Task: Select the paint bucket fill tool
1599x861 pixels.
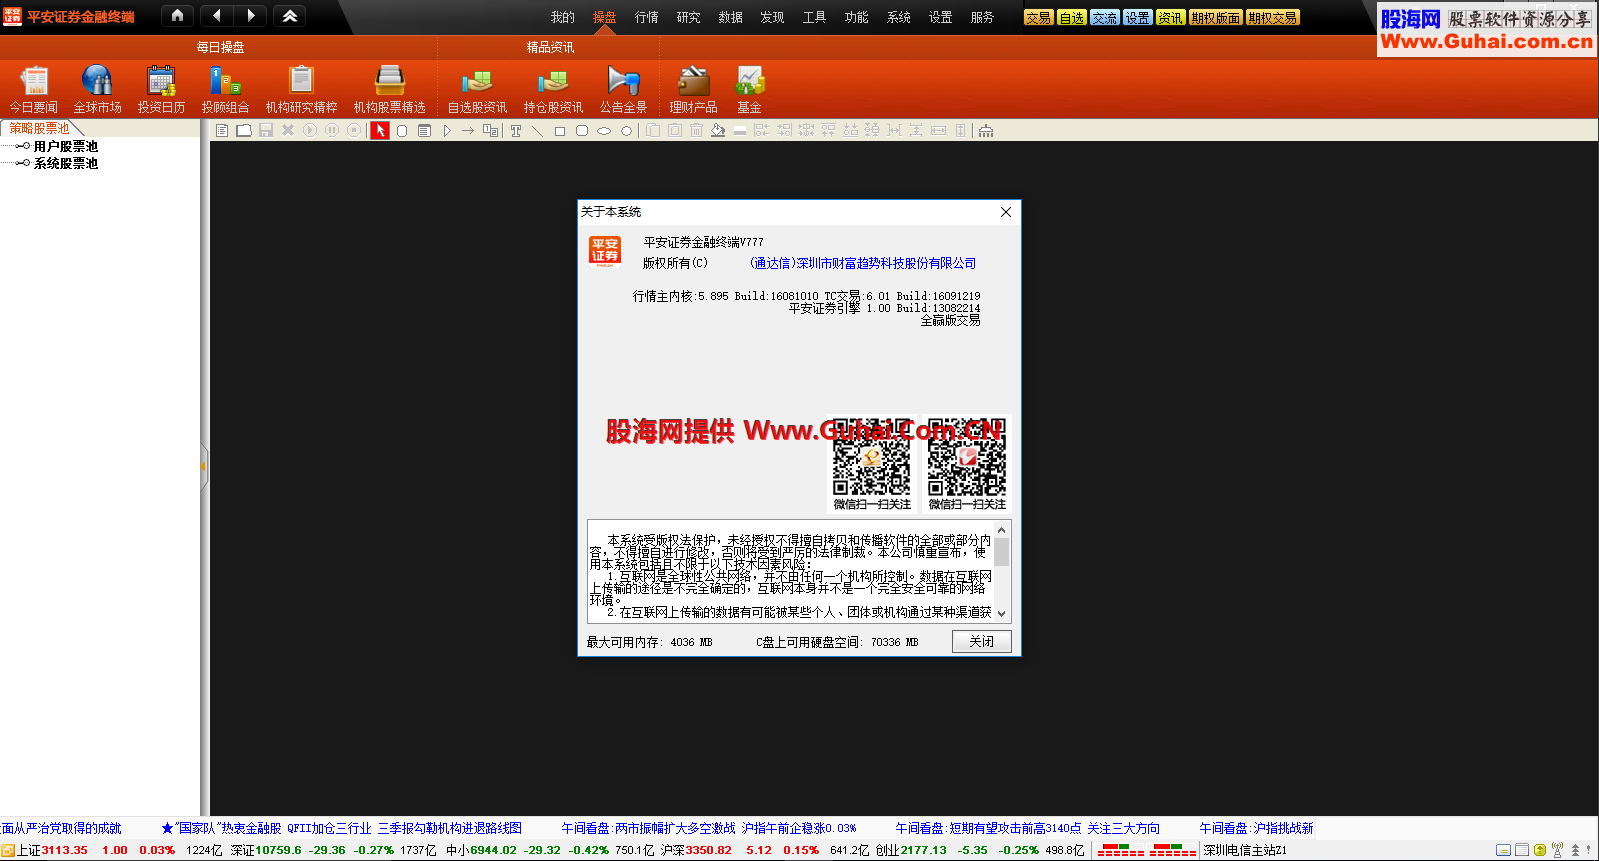Action: 718,130
